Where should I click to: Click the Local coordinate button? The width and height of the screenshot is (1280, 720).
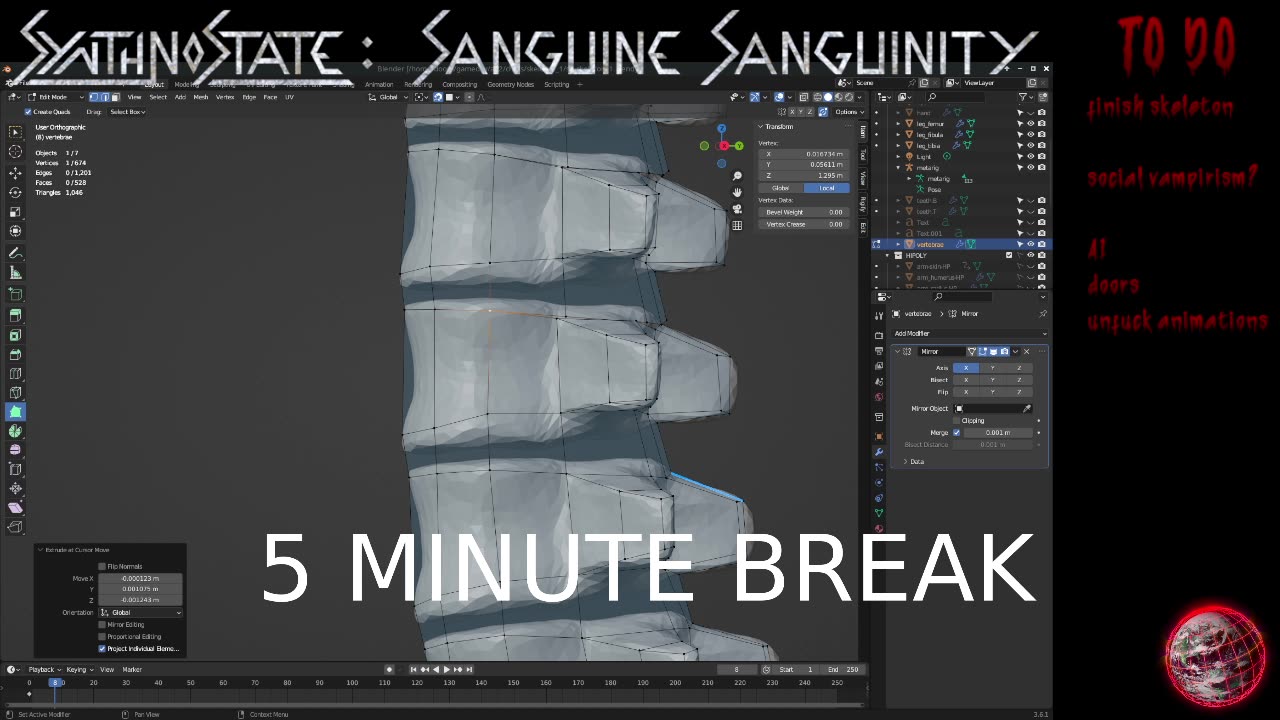(x=826, y=188)
